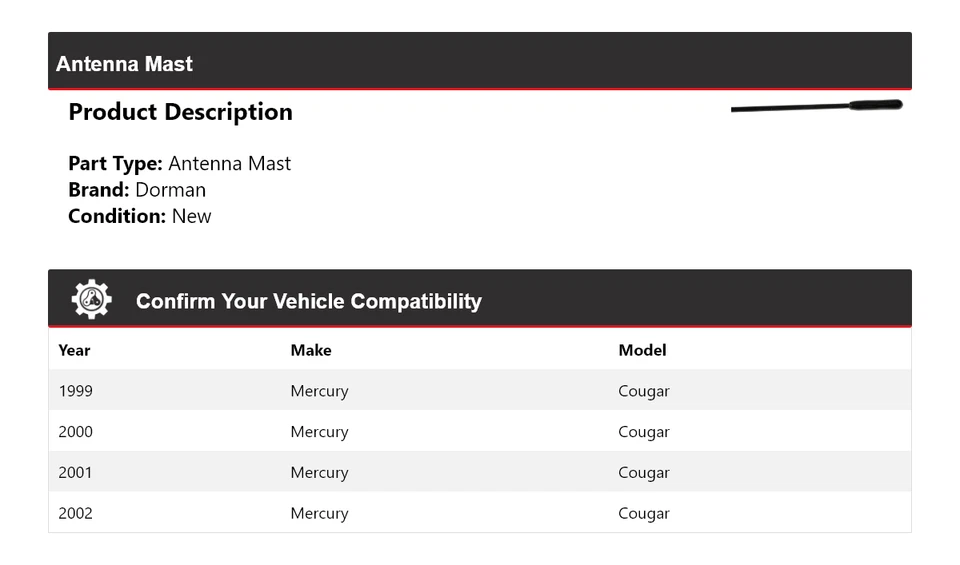Click Mercury in the 2001 row
This screenshot has width=960, height=565.
319,473
